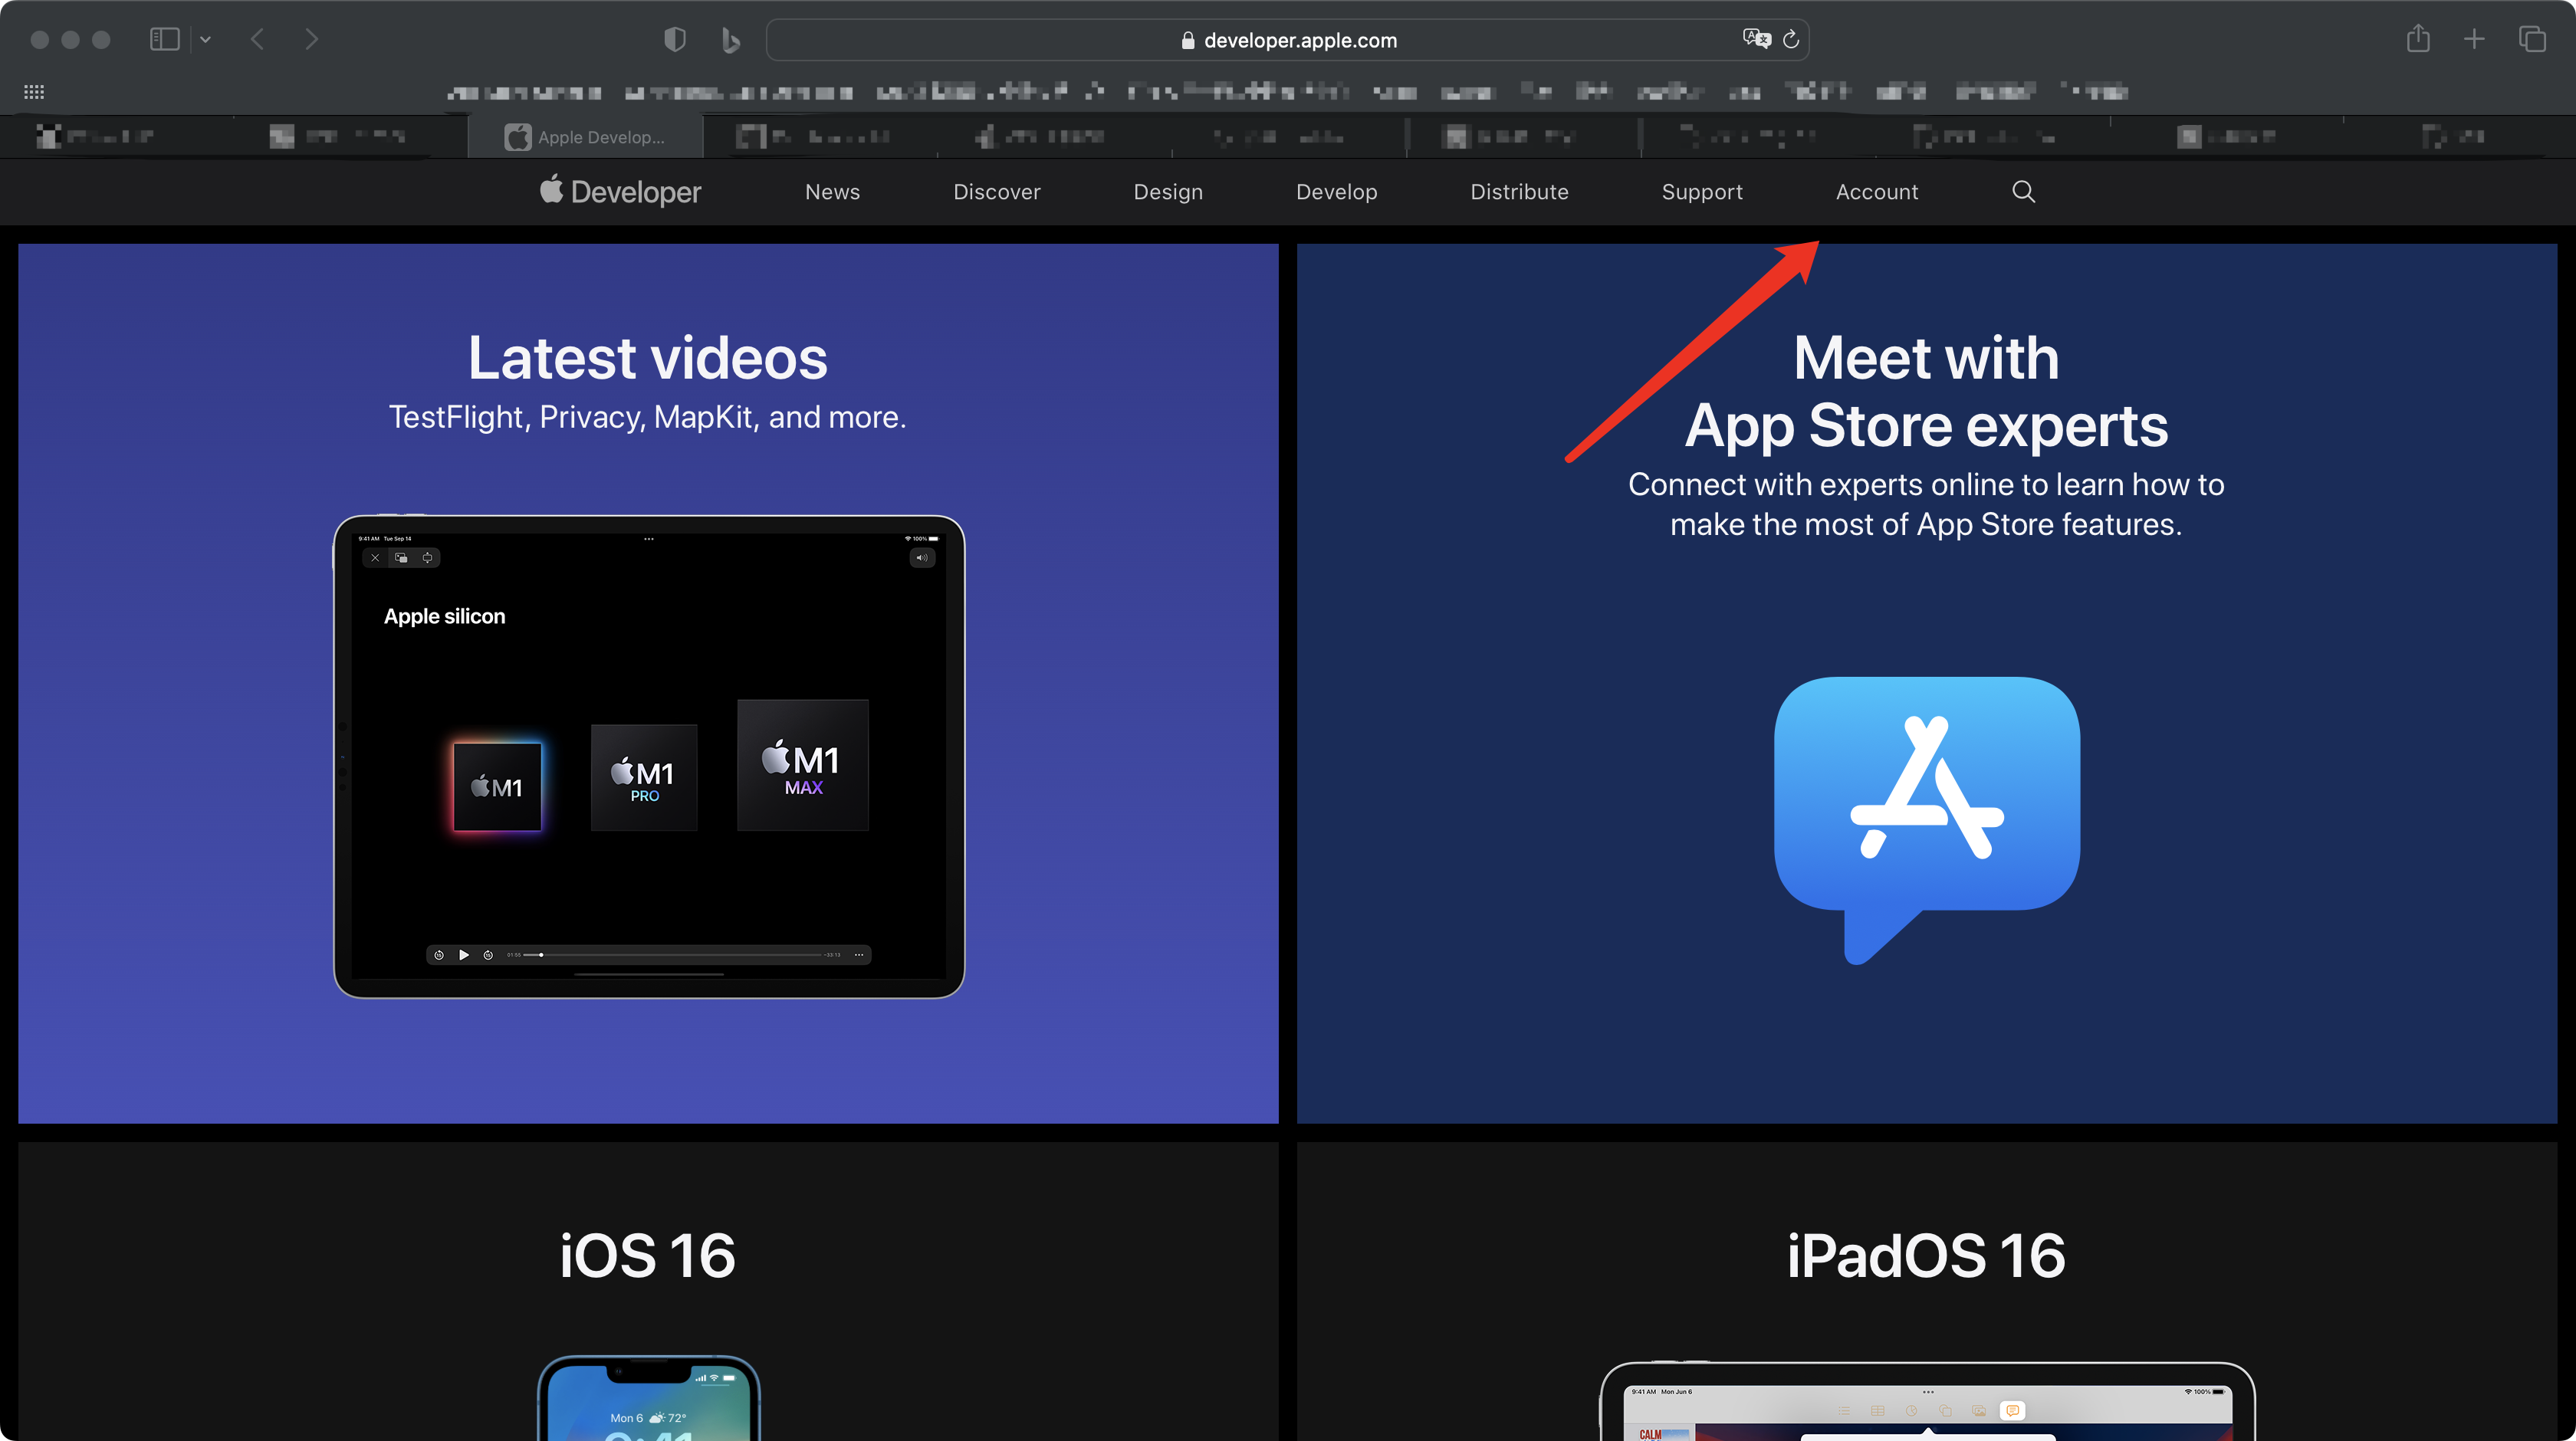2576x1441 pixels.
Task: Open the Latest videos heading link
Action: point(648,358)
